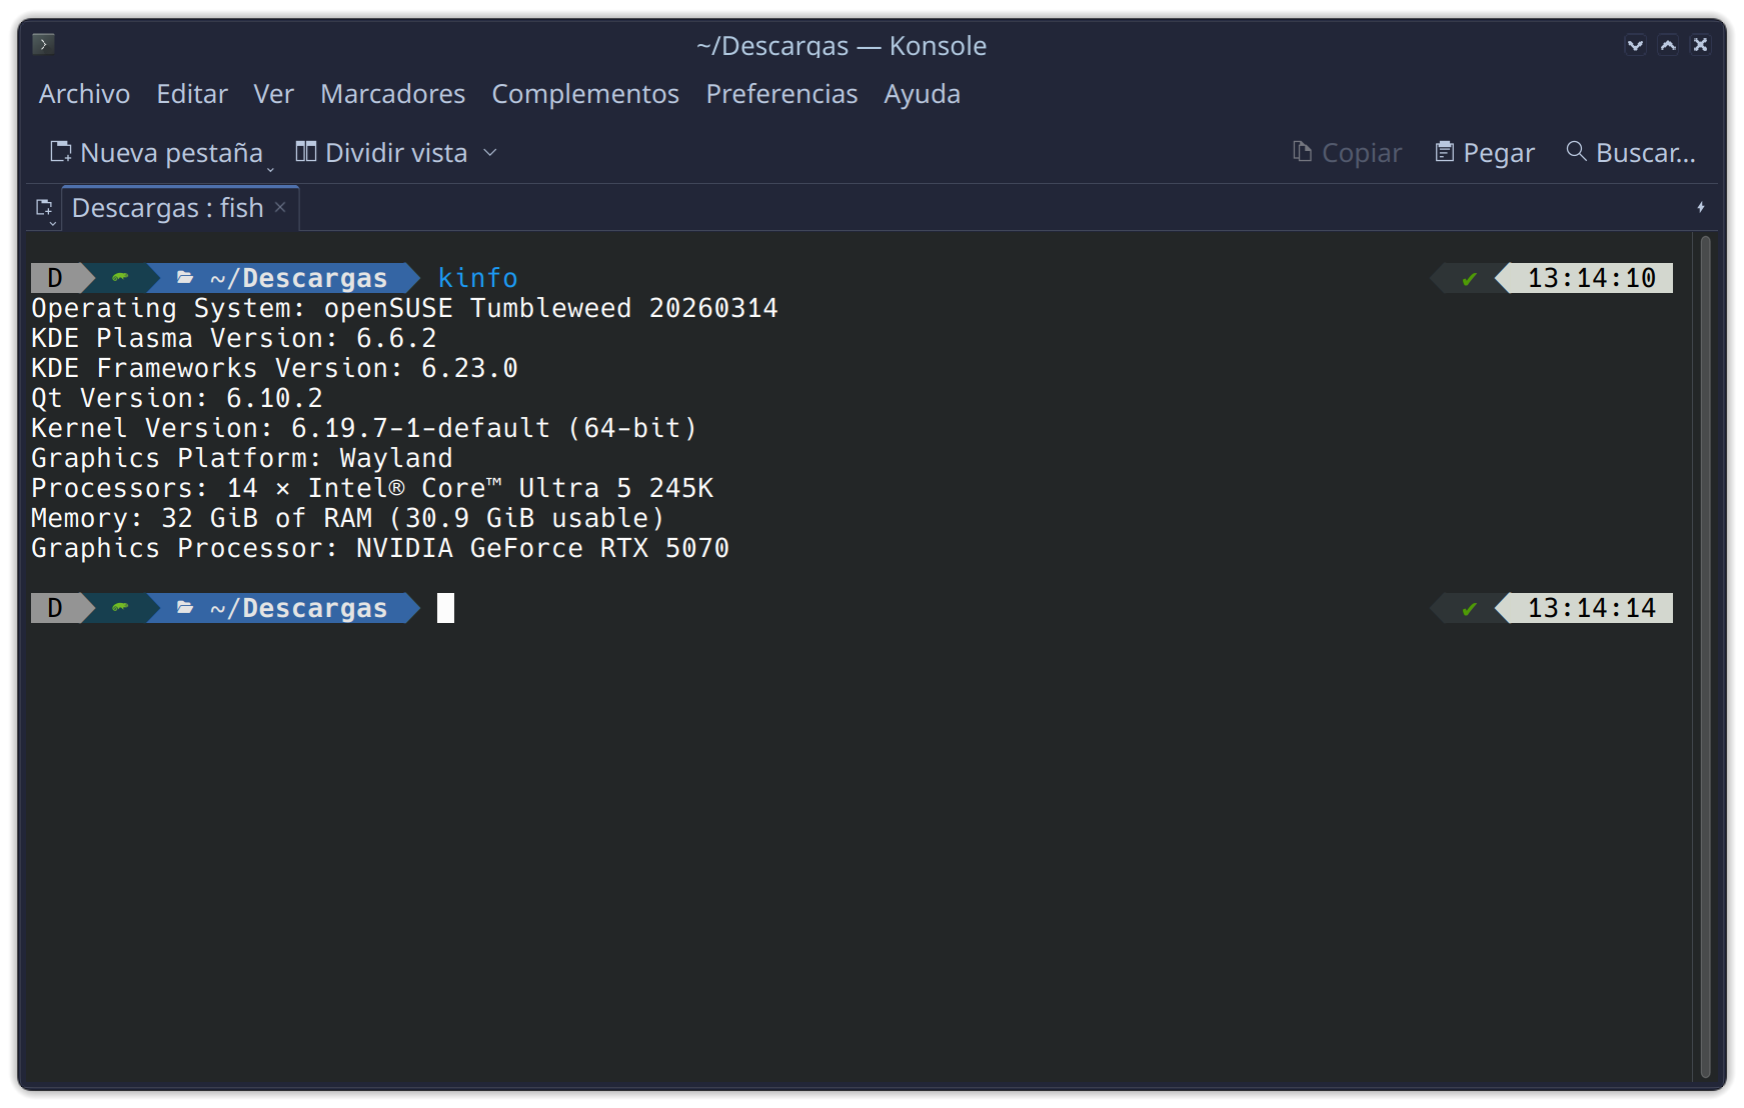Screen dimensions: 1744x1108
Task: Click the Nueva pestaña toolbar button
Action: (x=157, y=153)
